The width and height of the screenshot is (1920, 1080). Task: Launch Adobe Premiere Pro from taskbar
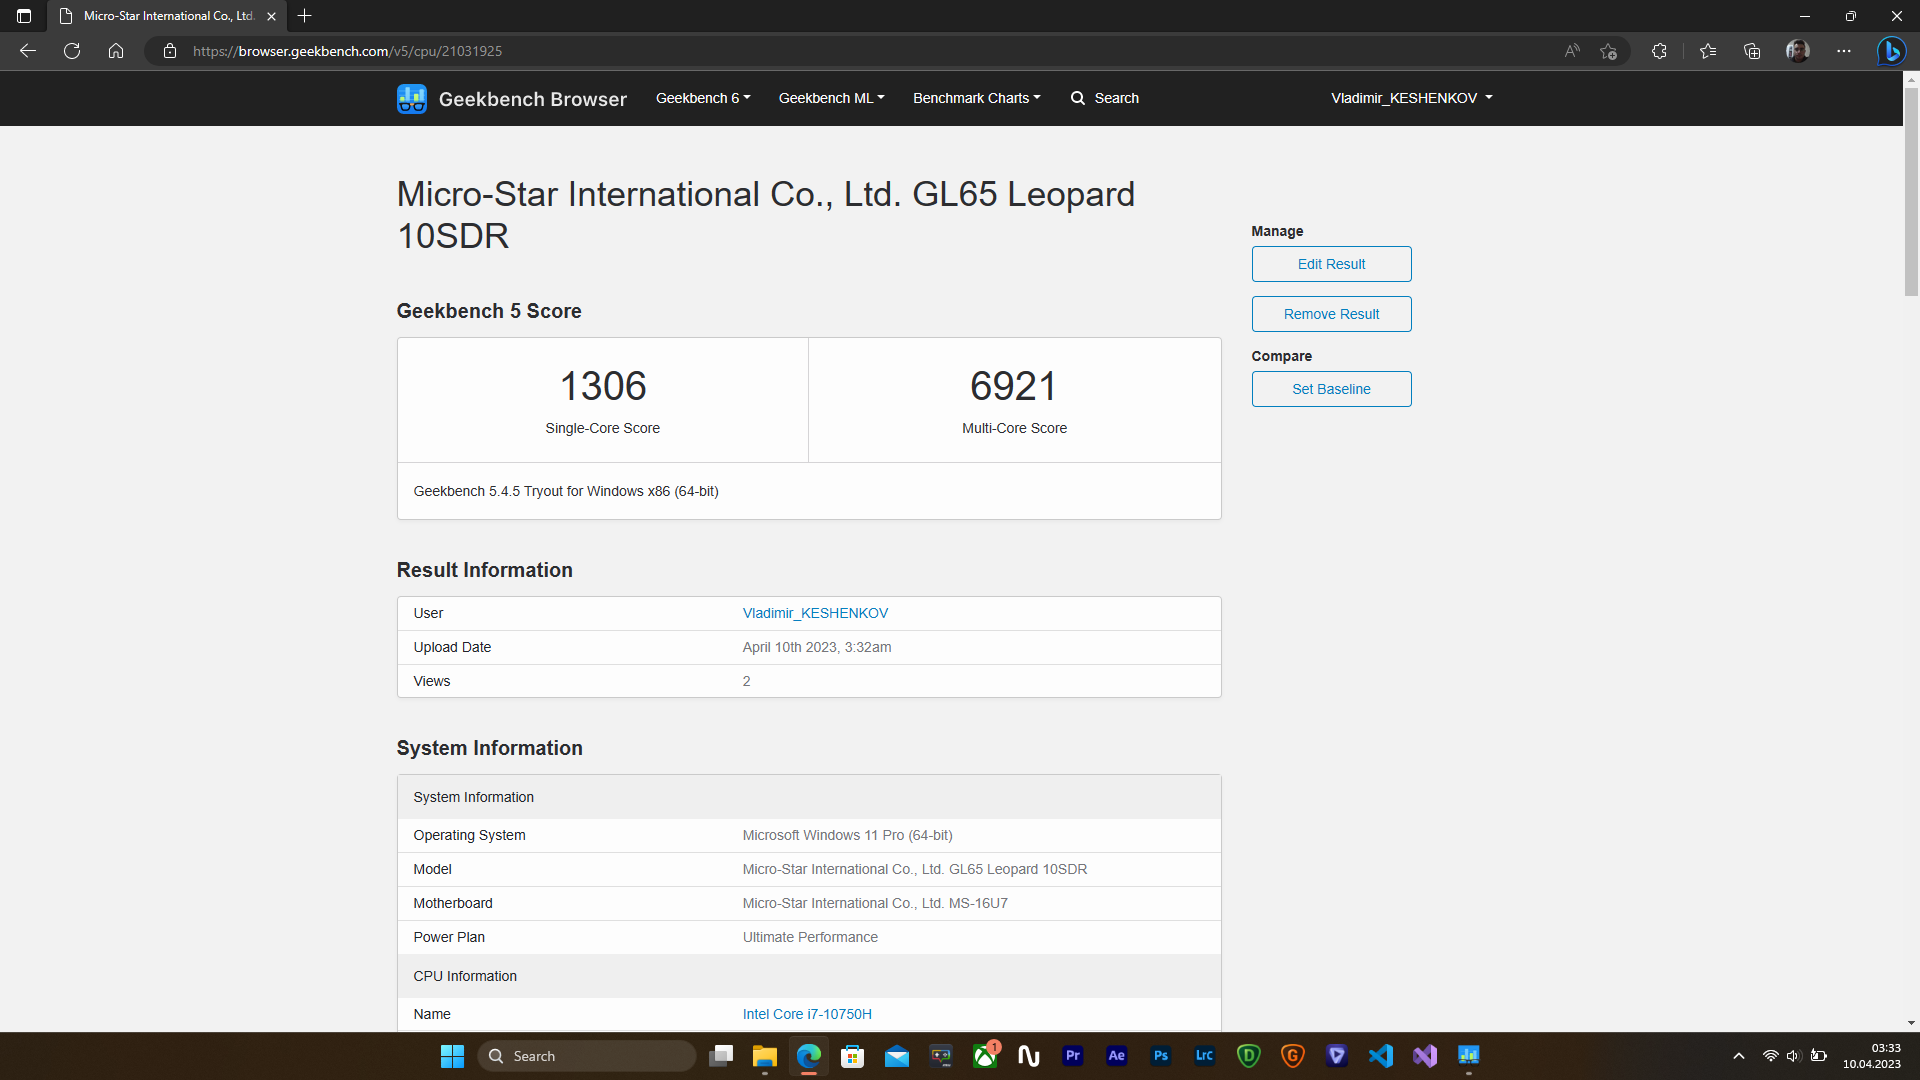pyautogui.click(x=1073, y=1056)
